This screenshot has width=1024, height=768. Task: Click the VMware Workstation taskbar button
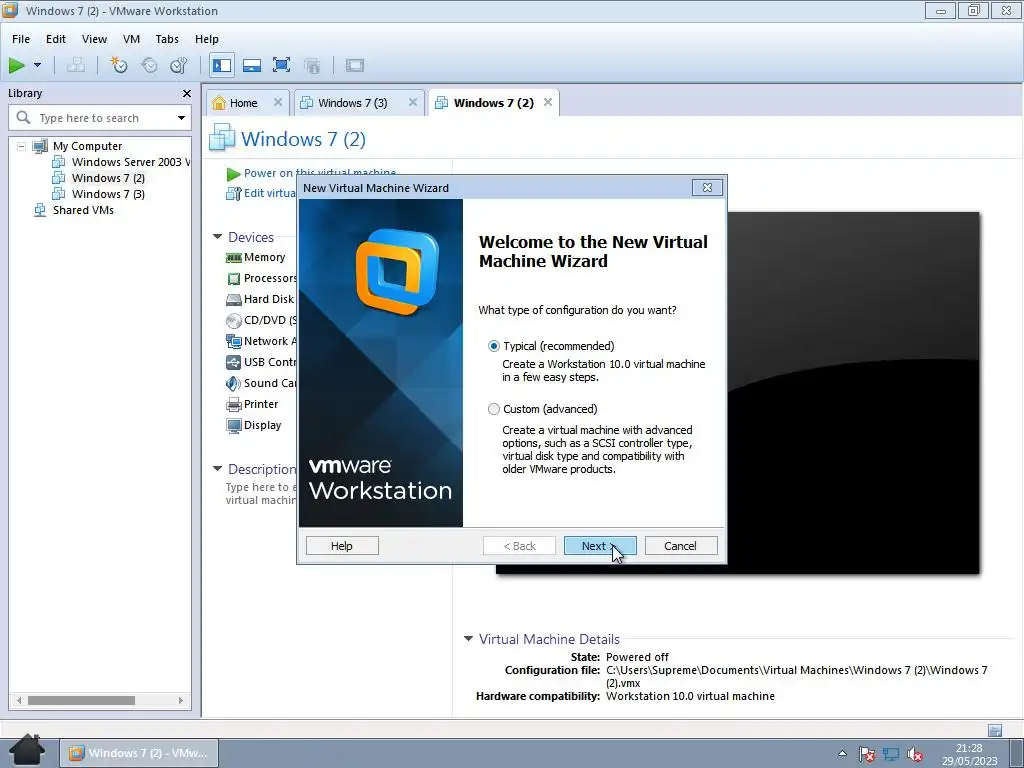(139, 753)
